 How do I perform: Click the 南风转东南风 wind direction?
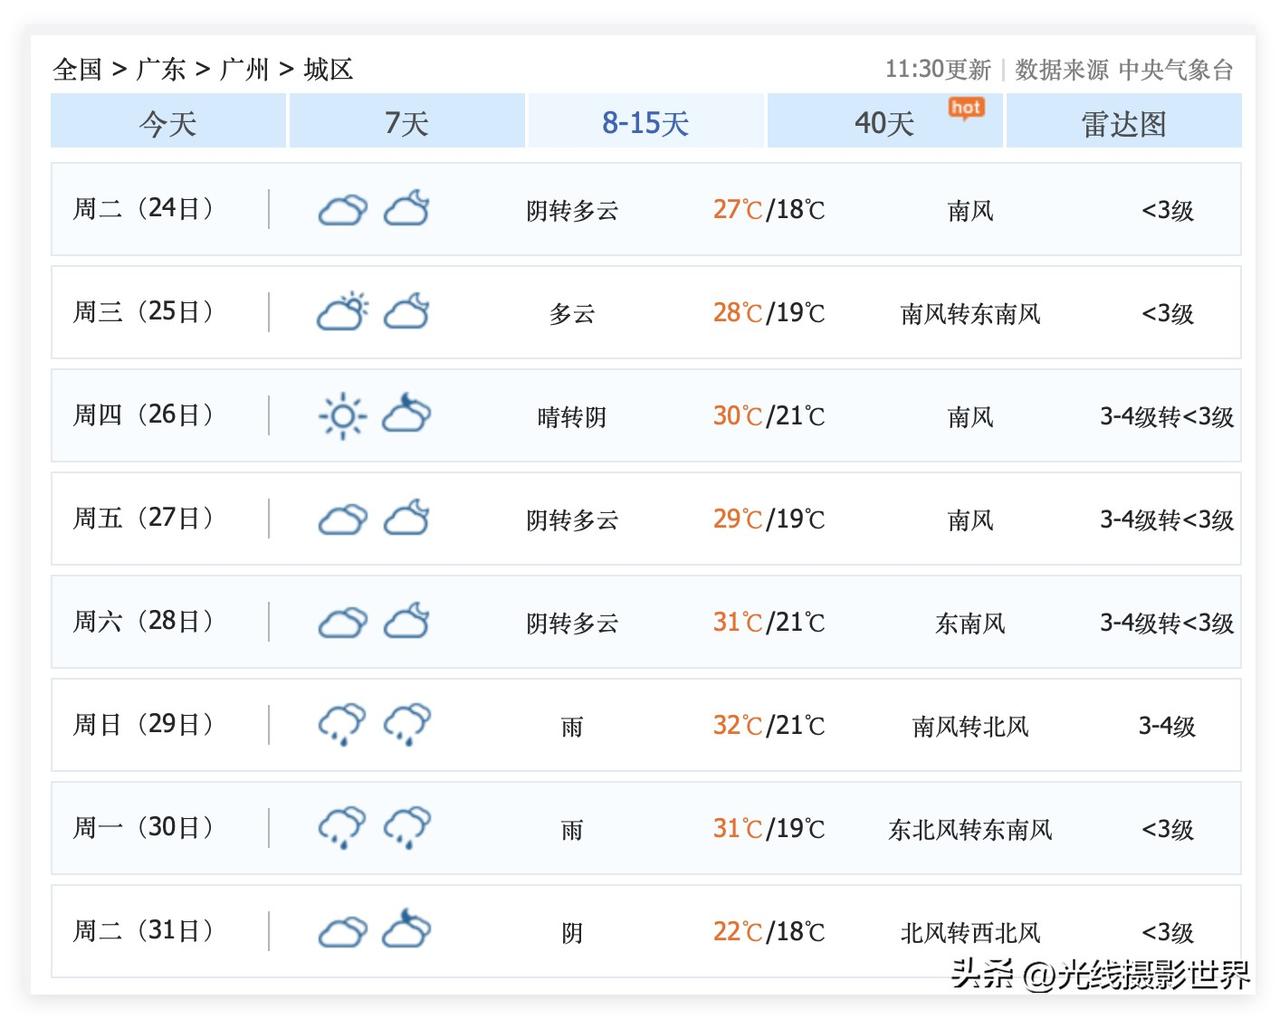tap(970, 314)
